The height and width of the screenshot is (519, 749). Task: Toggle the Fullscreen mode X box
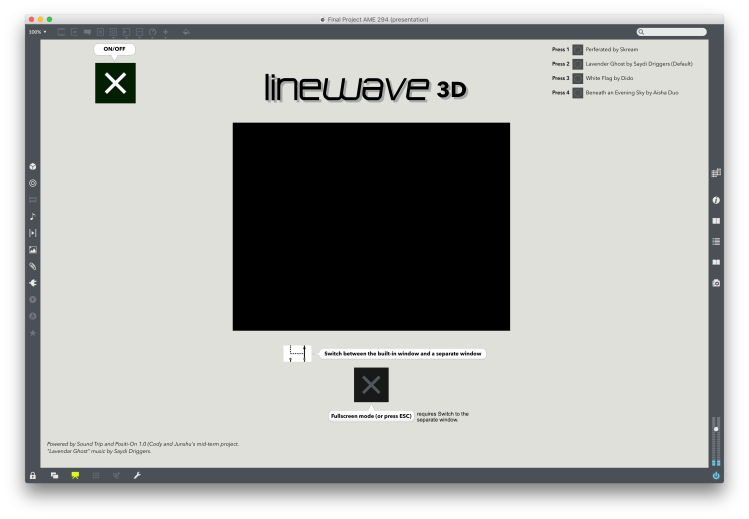(x=371, y=385)
